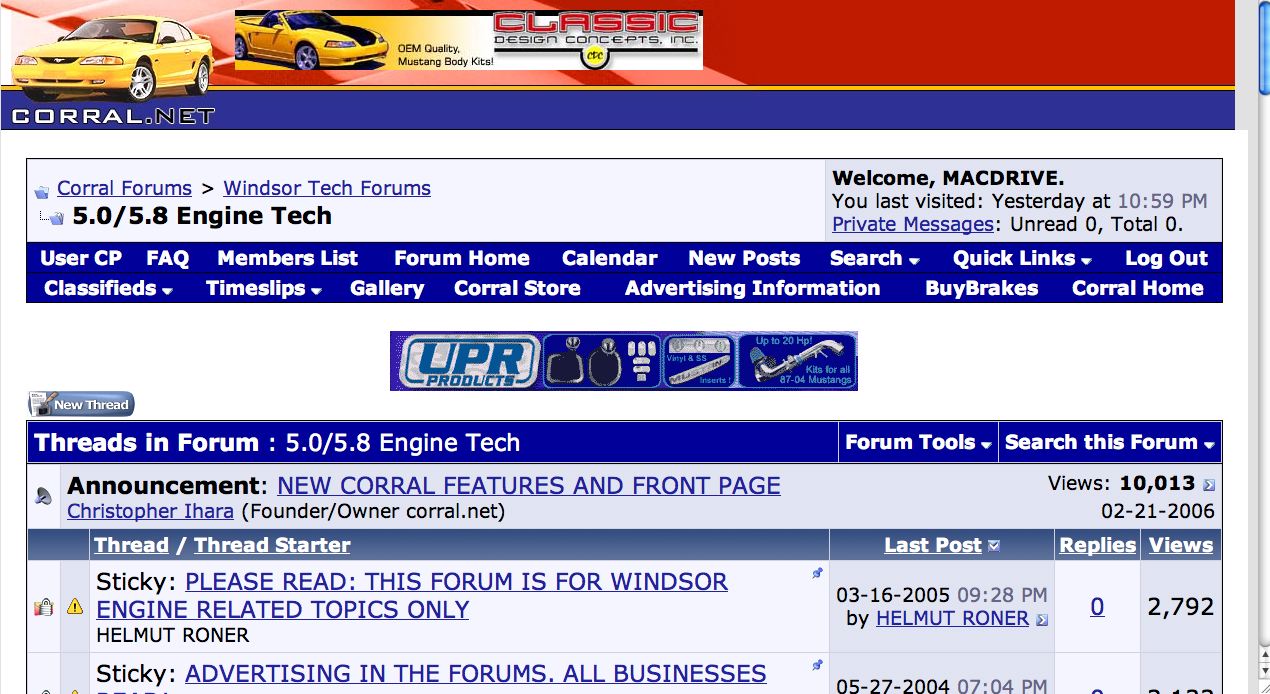Open the BuyBrakes link
1270x694 pixels.
coord(982,288)
